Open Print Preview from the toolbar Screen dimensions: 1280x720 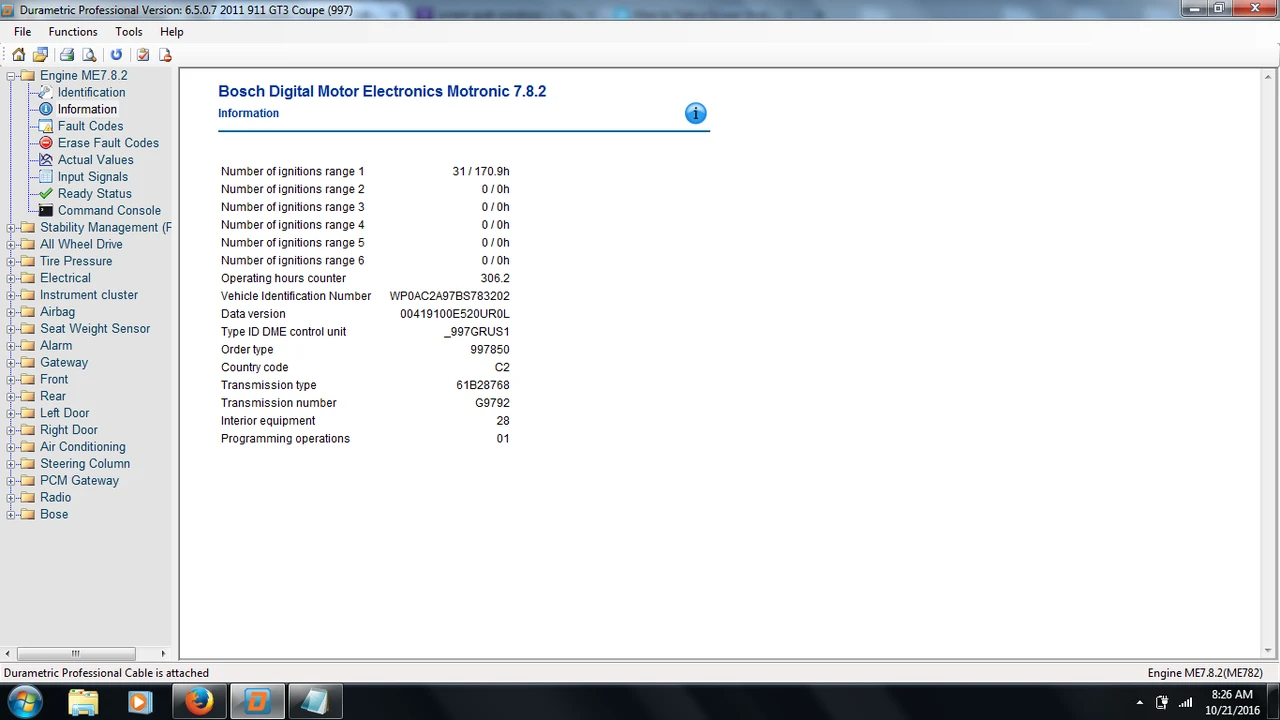[89, 55]
